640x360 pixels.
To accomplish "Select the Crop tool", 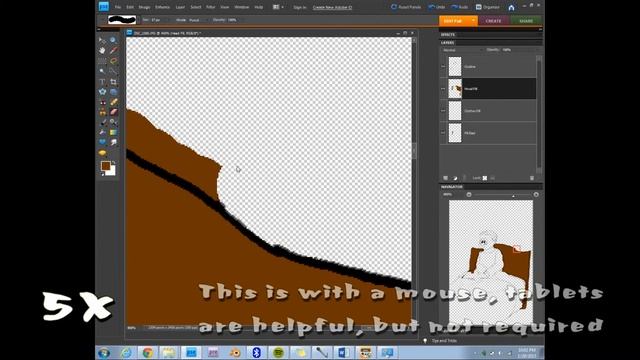I will pos(113,82).
